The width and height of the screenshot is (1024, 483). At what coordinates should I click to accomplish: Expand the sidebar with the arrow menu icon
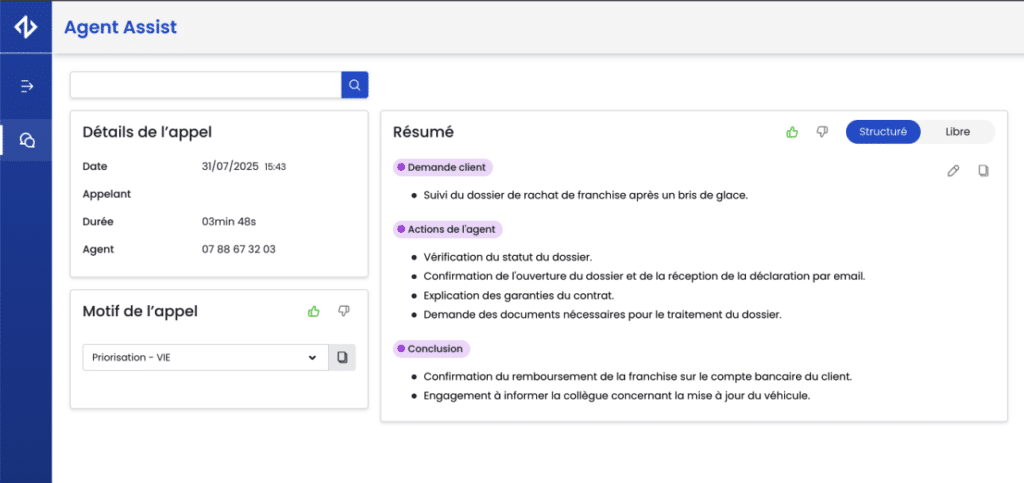(x=26, y=86)
